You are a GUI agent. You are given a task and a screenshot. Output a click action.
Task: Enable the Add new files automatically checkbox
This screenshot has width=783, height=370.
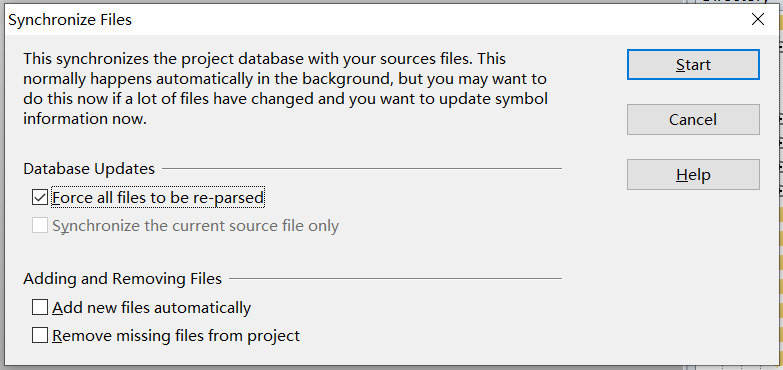[40, 307]
